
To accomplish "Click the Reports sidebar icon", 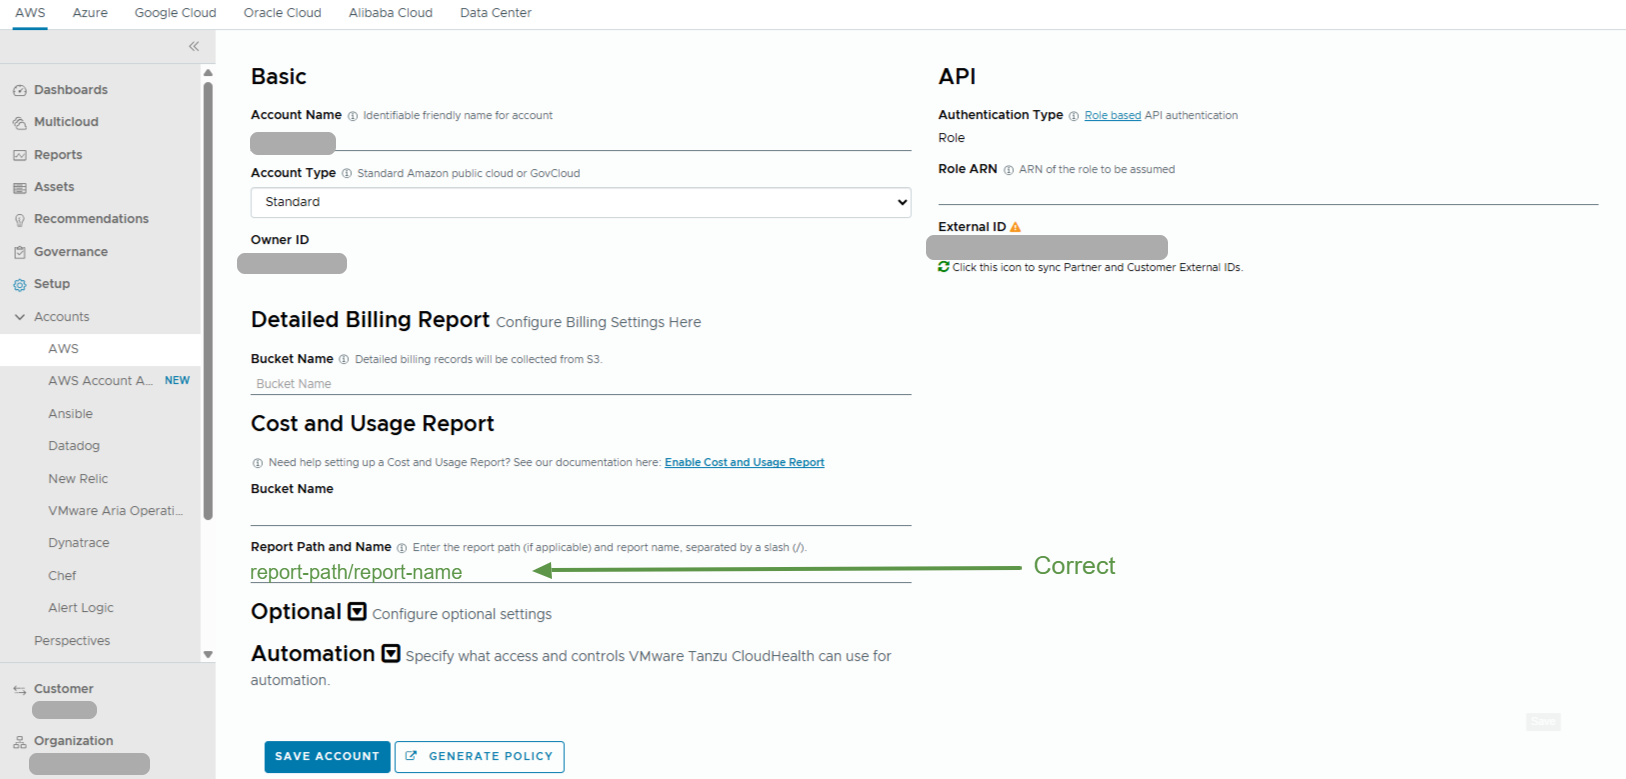I will [19, 155].
